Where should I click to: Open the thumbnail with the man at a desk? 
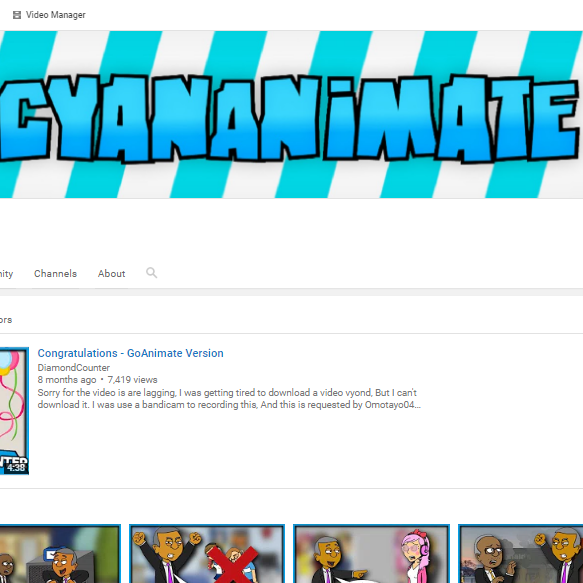pos(60,554)
